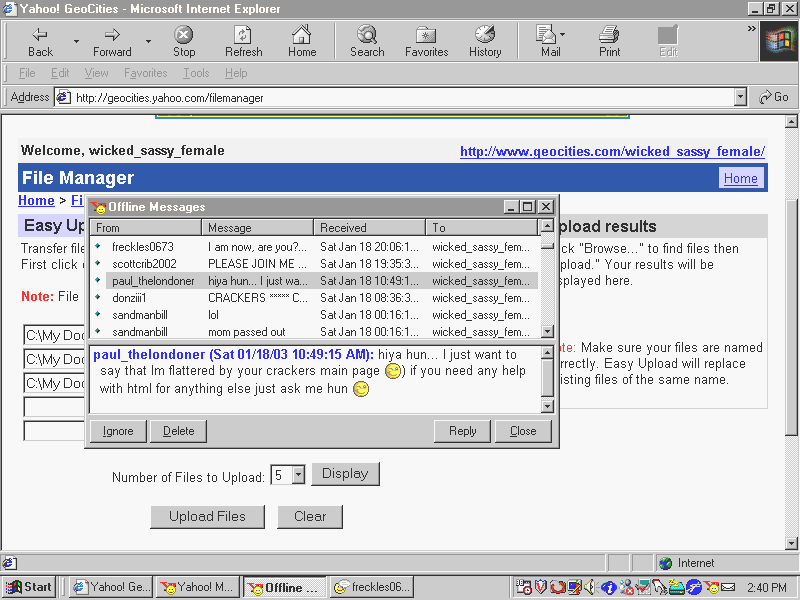
Task: Switch to the freckles06... taskbar window
Action: pyautogui.click(x=372, y=587)
